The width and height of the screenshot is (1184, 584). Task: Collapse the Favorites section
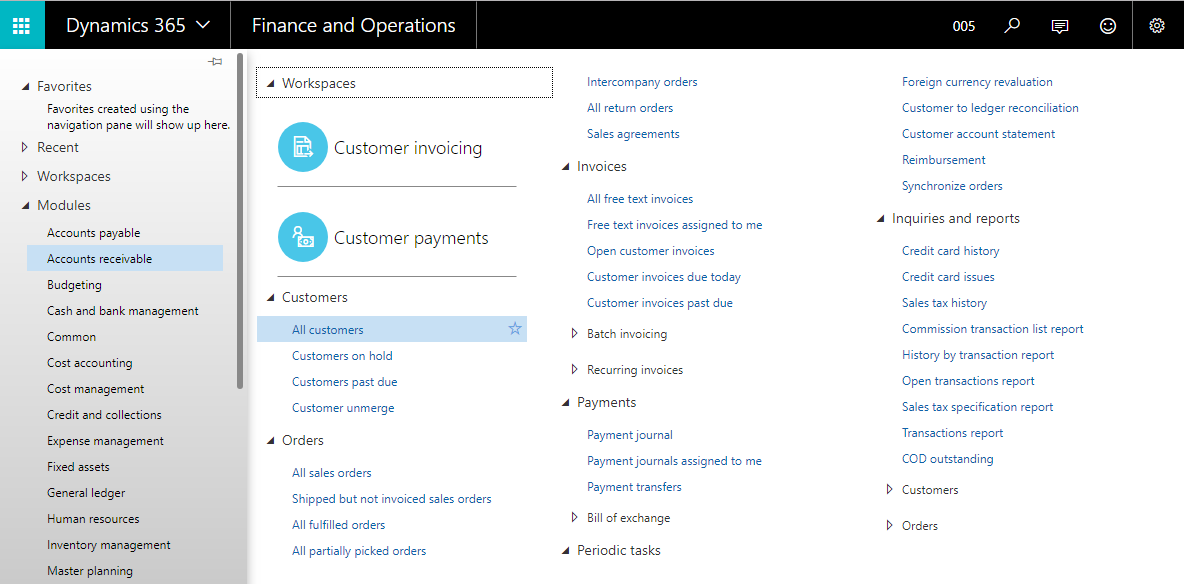(x=26, y=87)
